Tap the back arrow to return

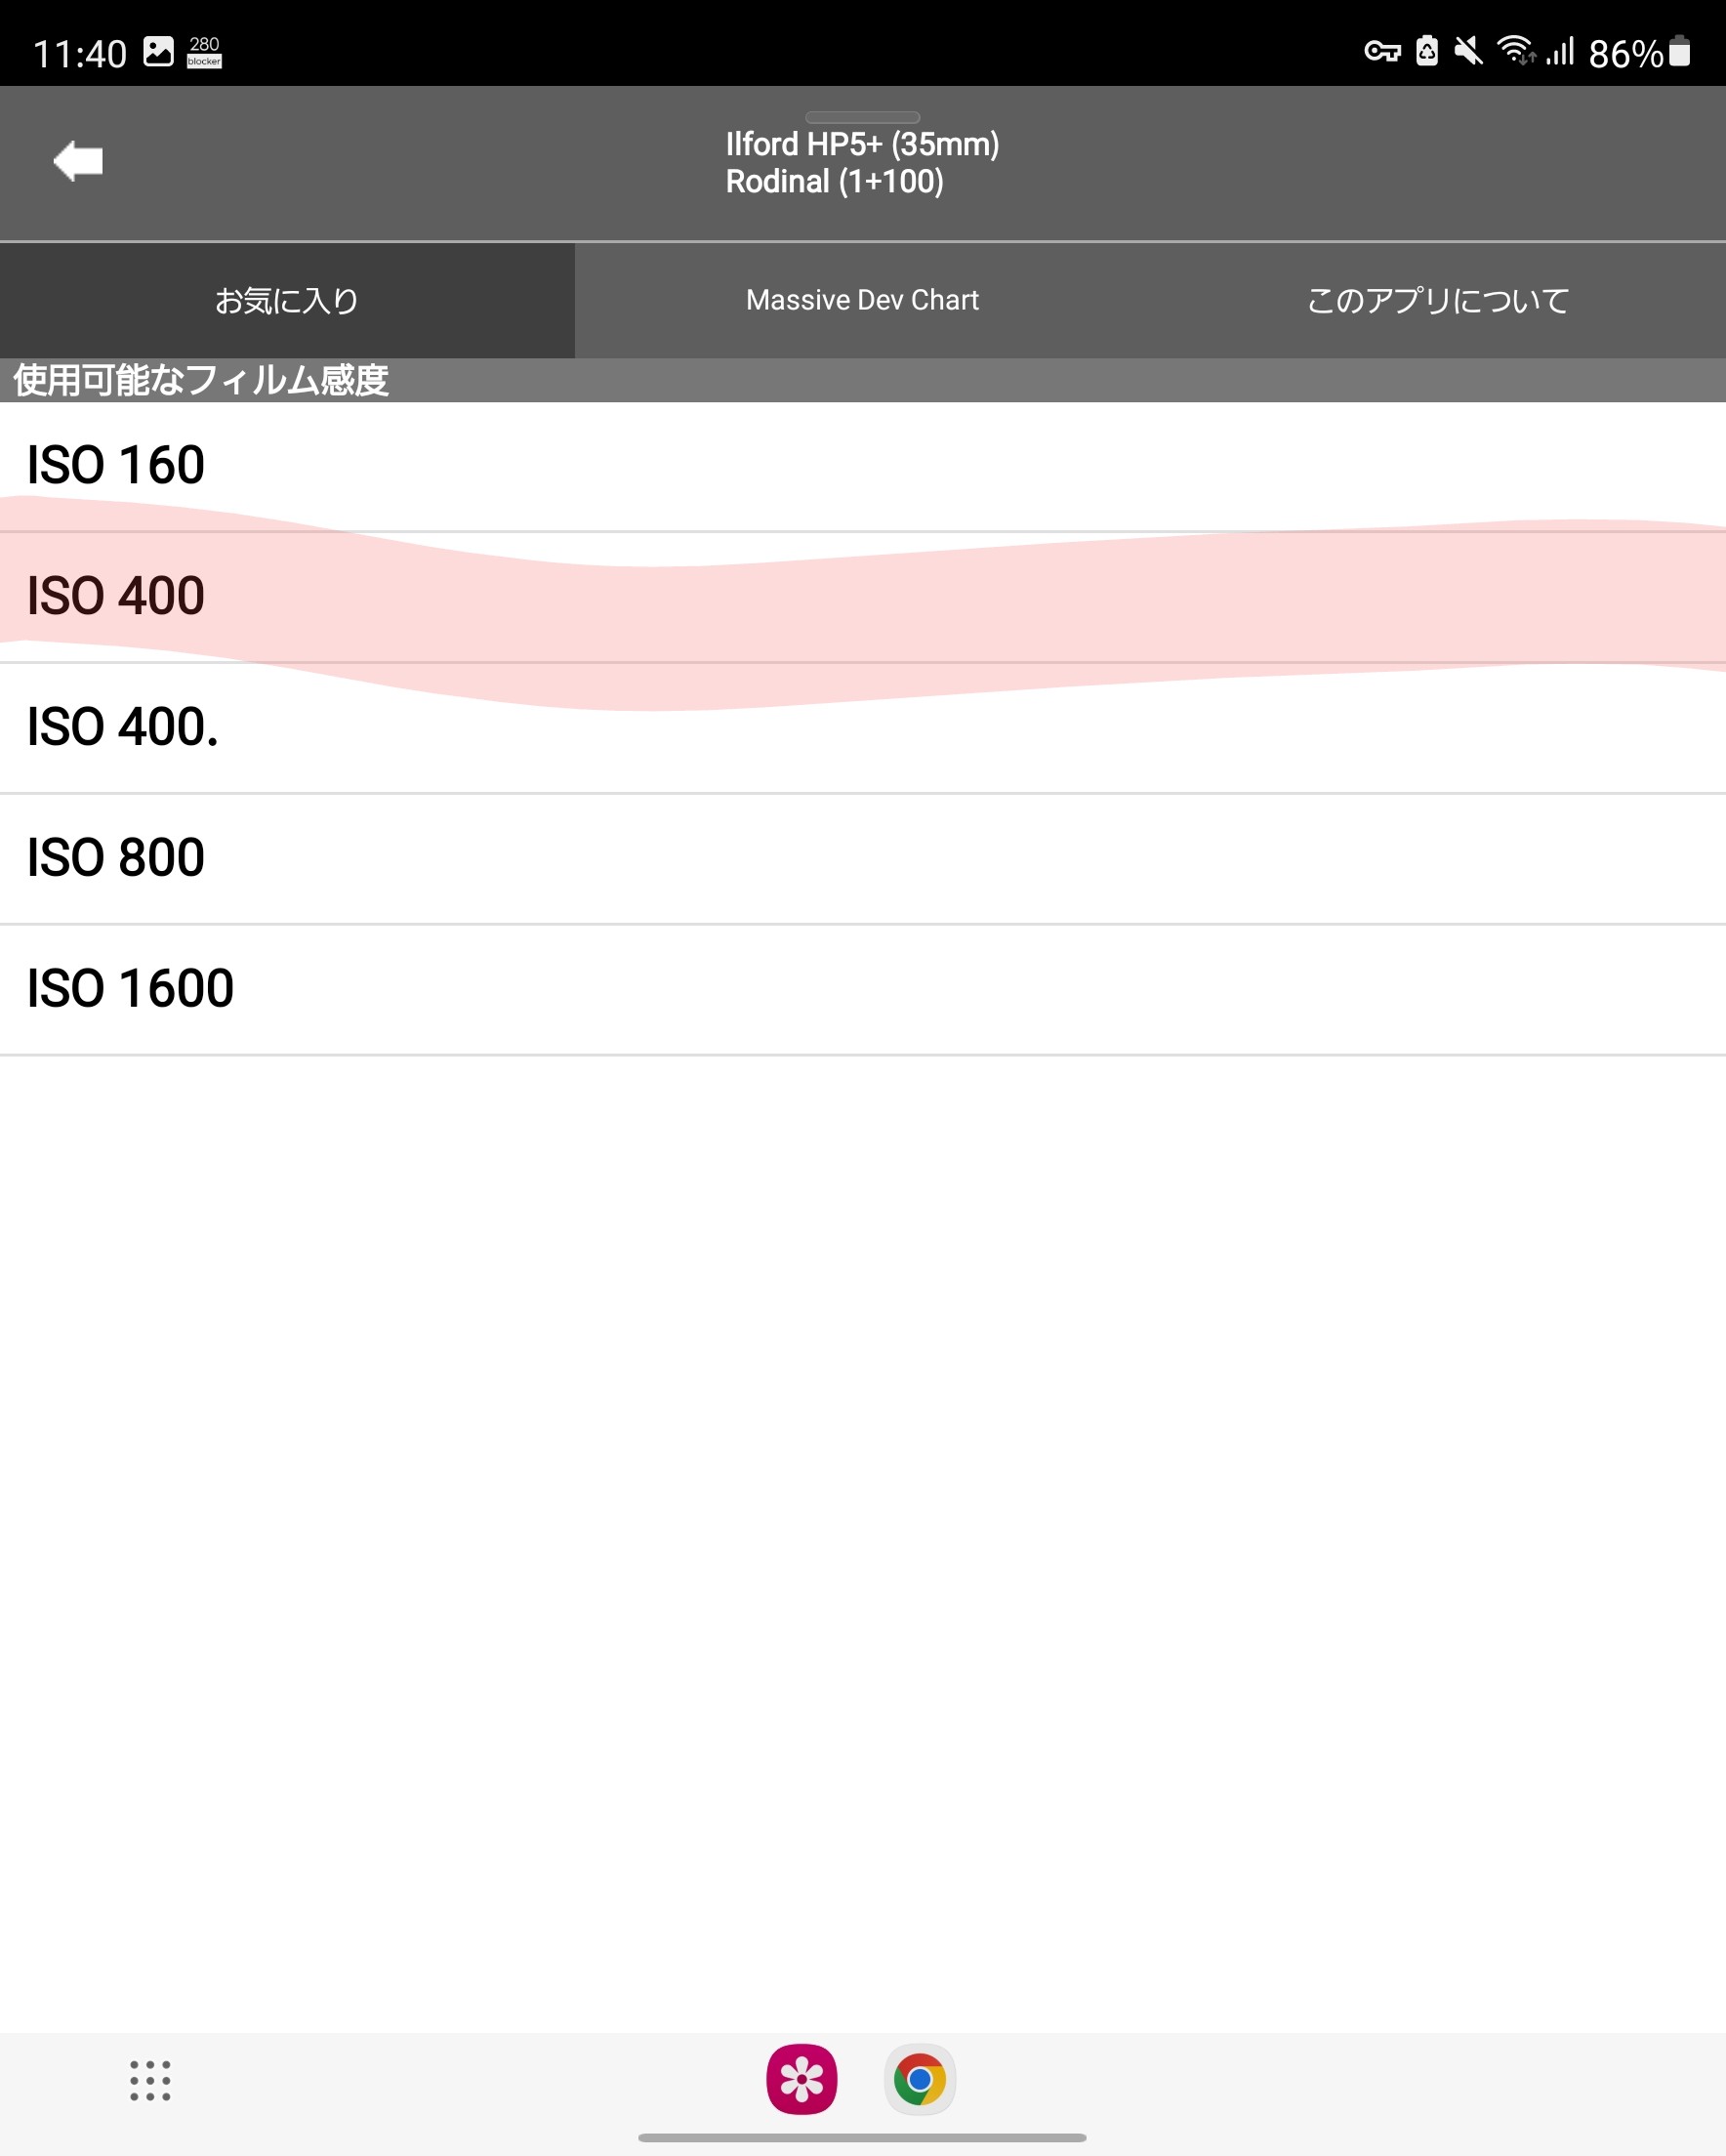(78, 162)
